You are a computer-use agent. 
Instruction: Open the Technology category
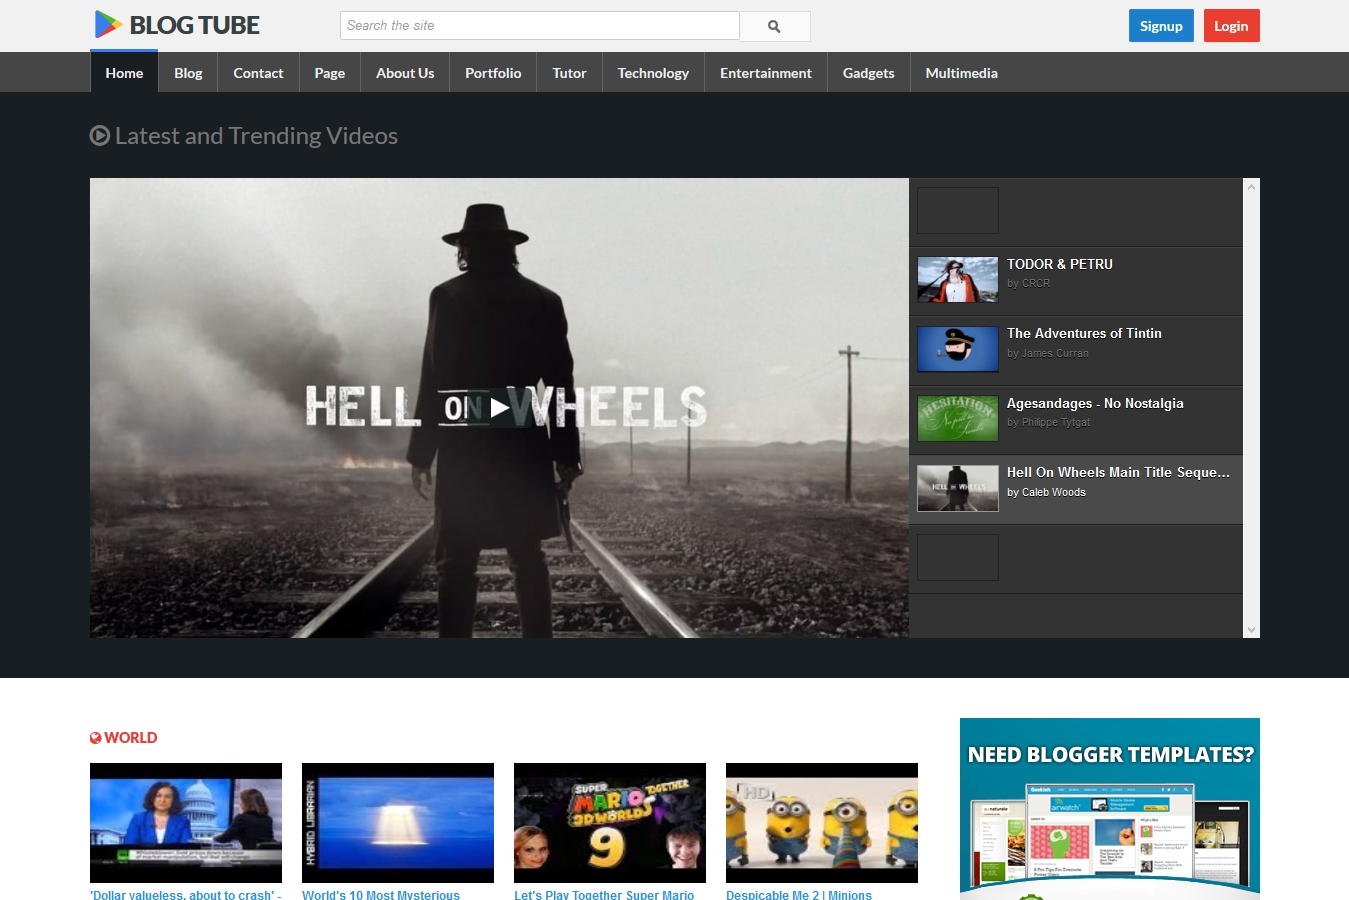click(653, 72)
